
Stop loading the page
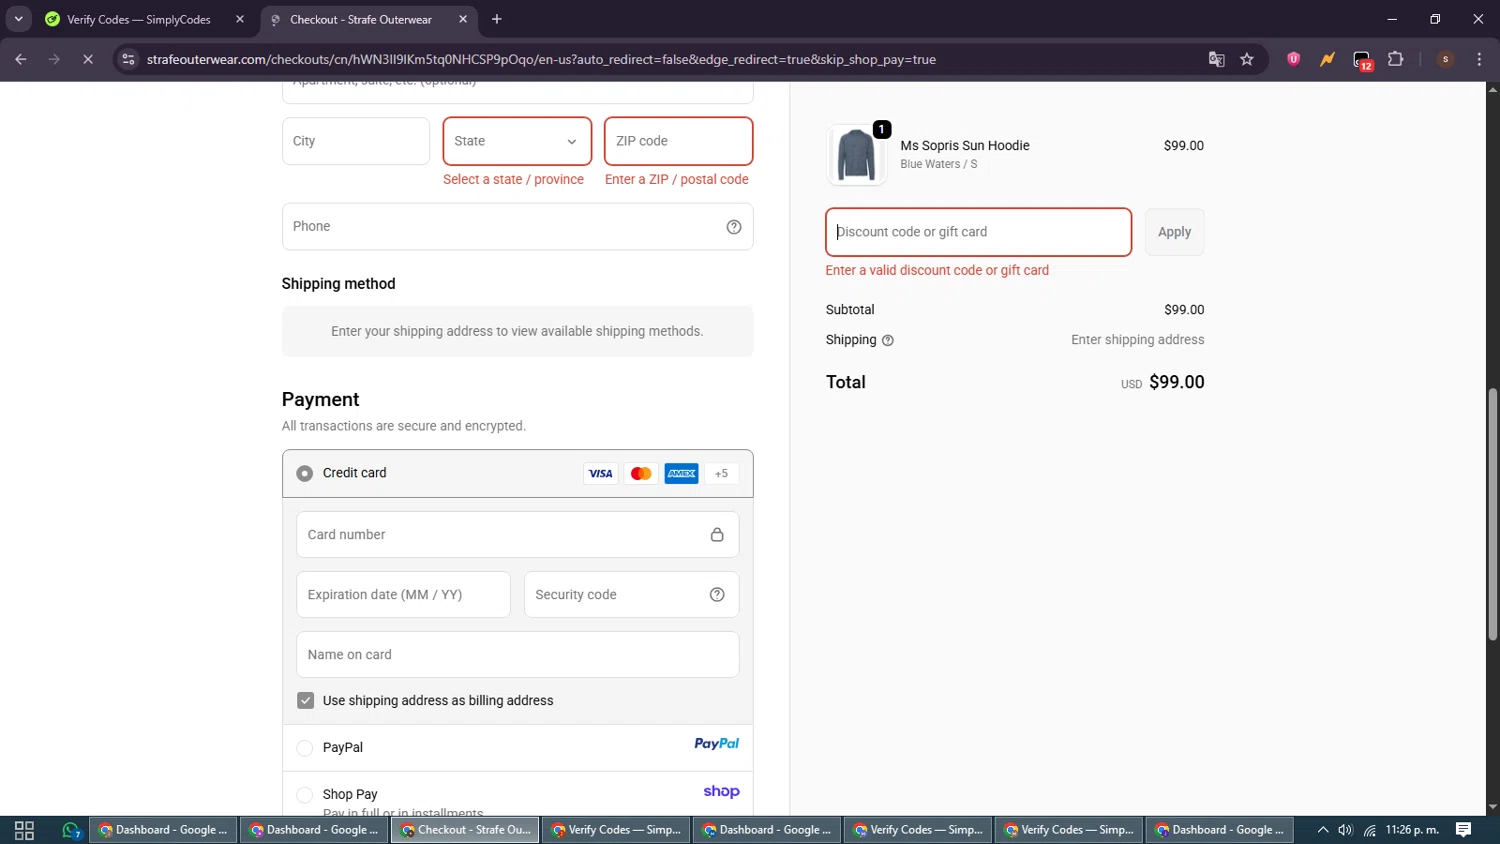88,59
